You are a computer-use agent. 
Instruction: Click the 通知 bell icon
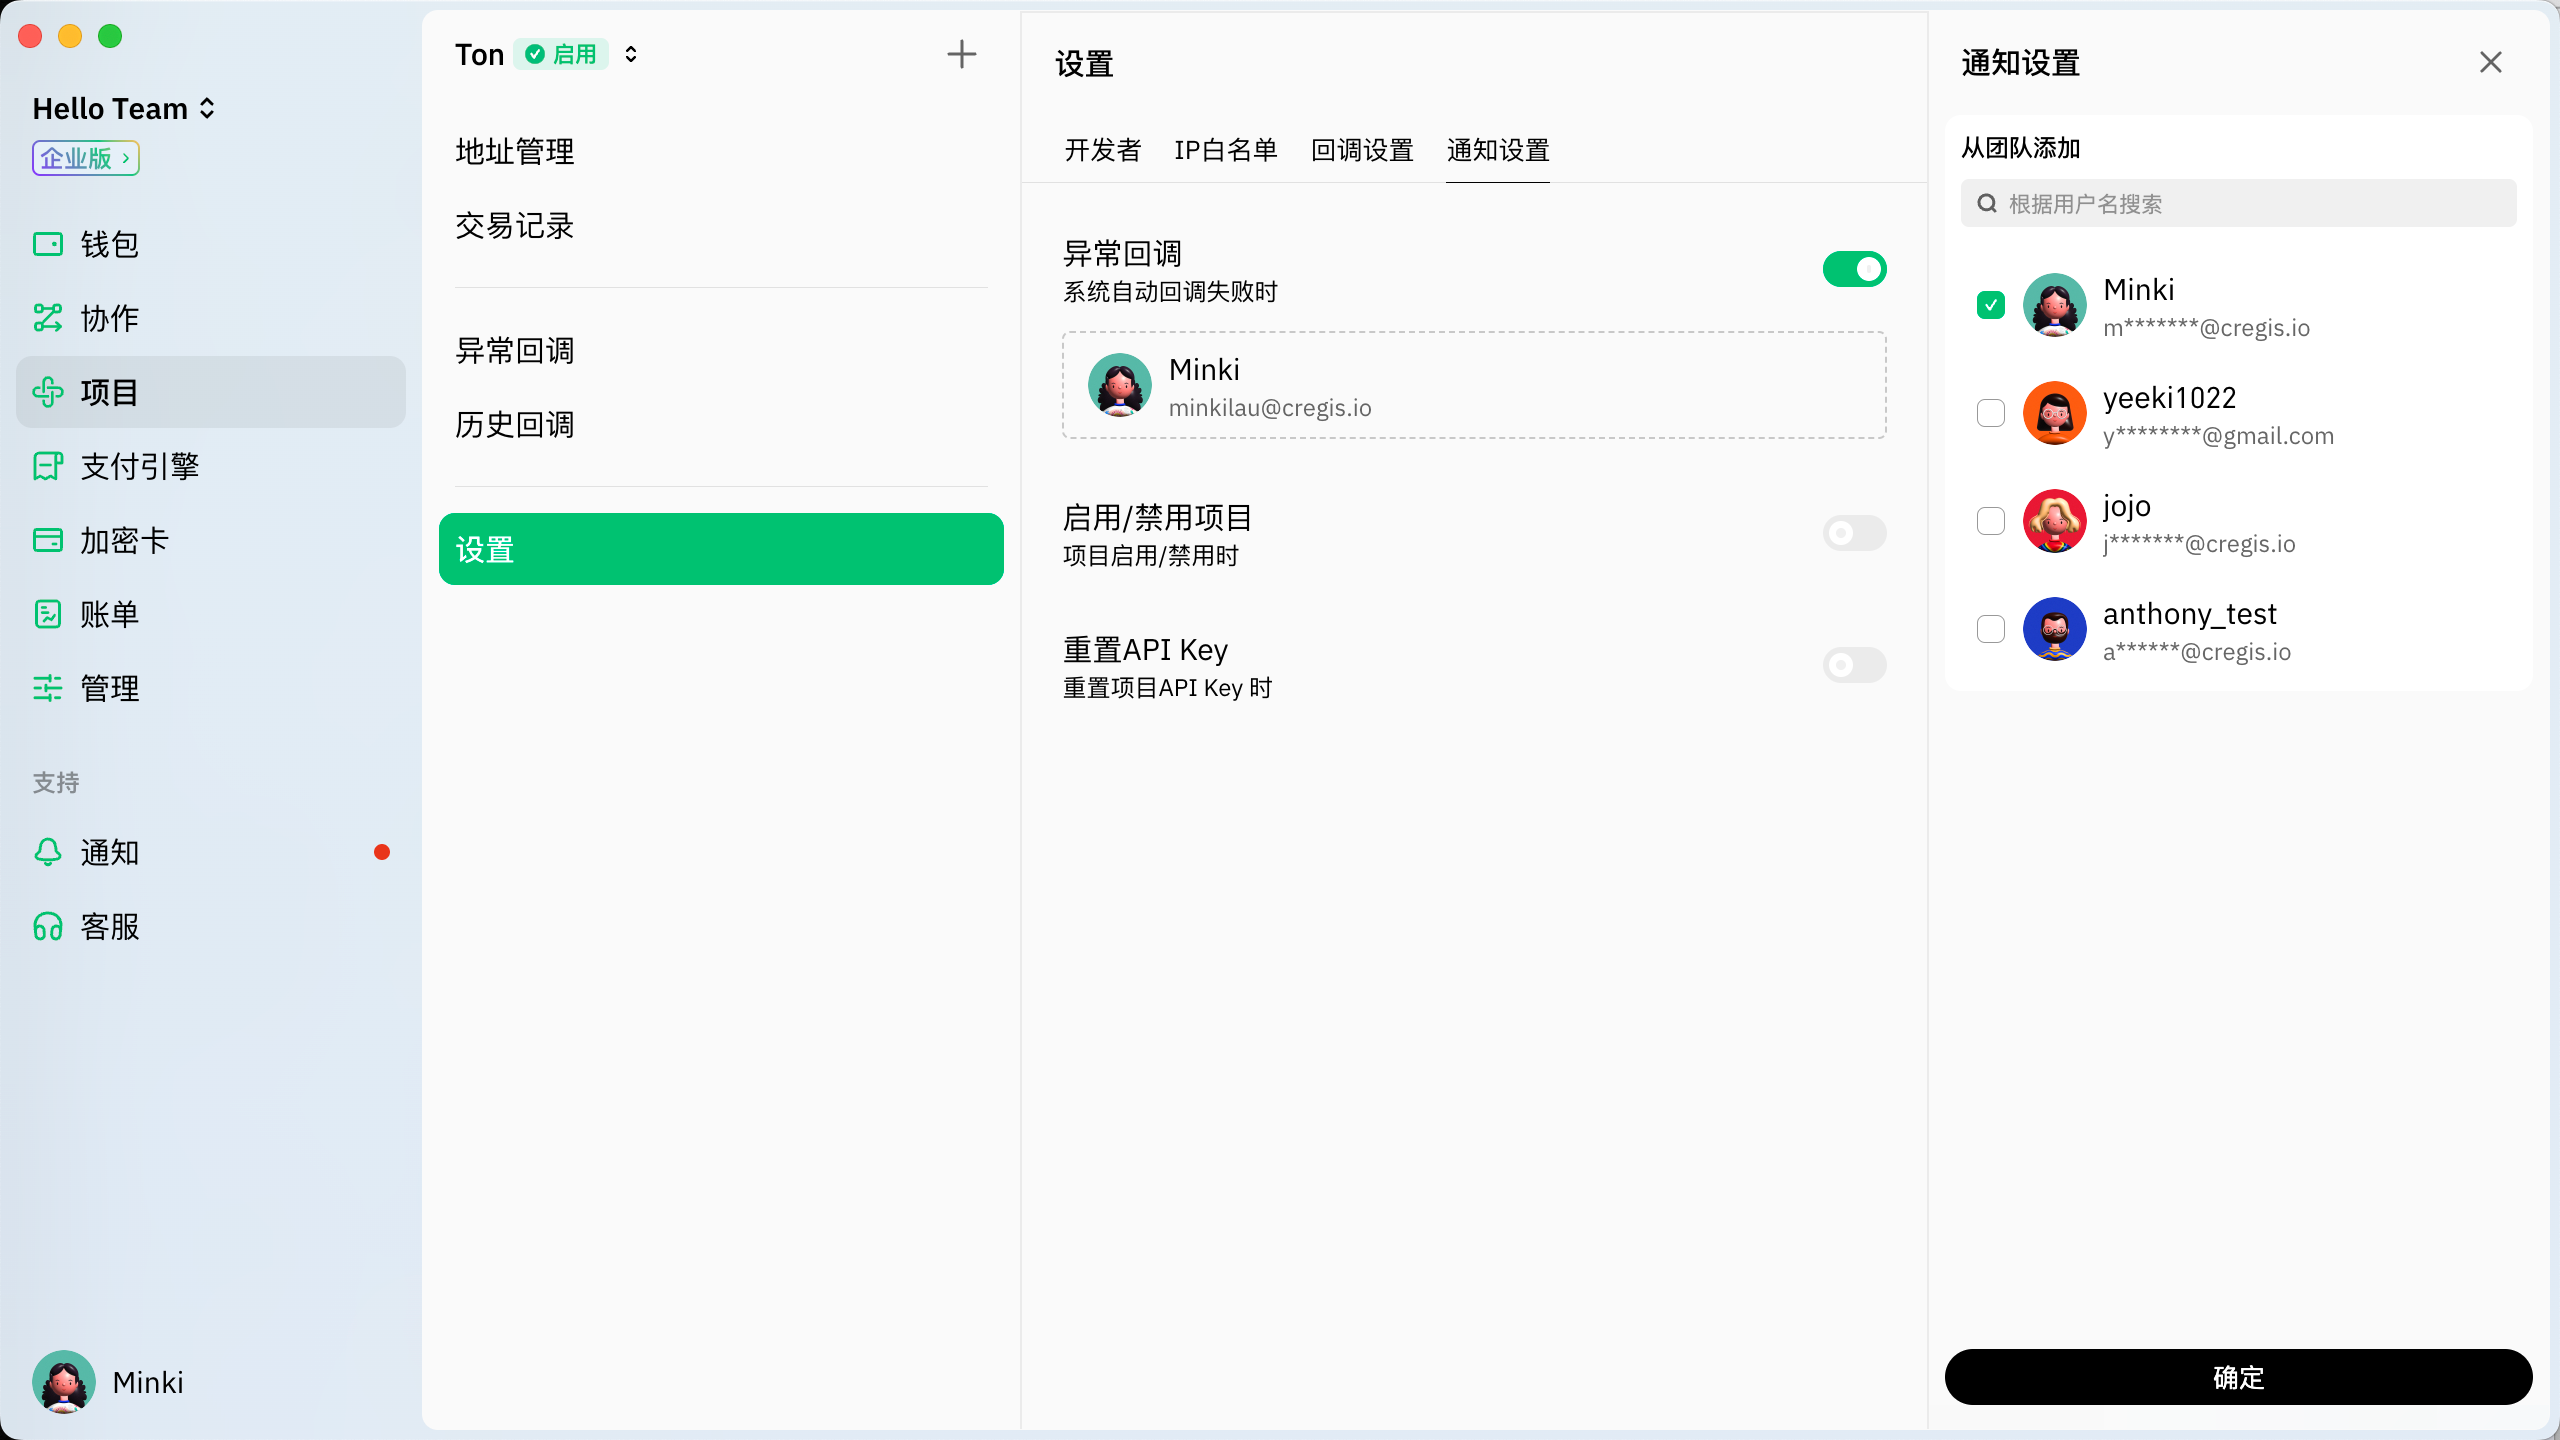(x=47, y=852)
